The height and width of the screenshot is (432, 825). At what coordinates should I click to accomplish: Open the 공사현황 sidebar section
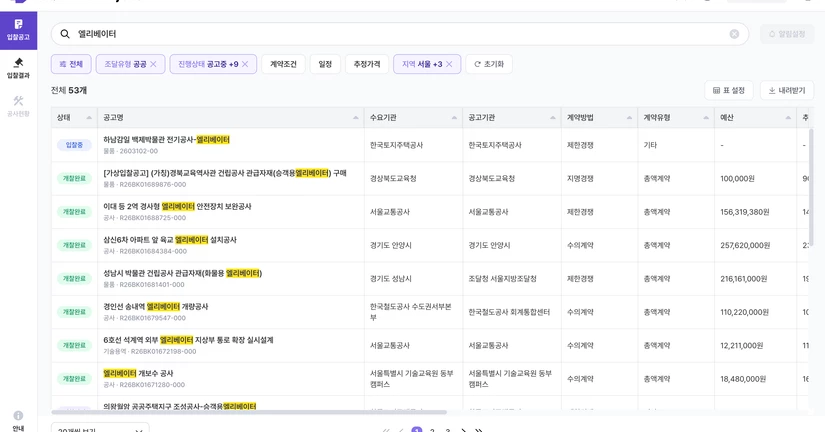coord(18,105)
